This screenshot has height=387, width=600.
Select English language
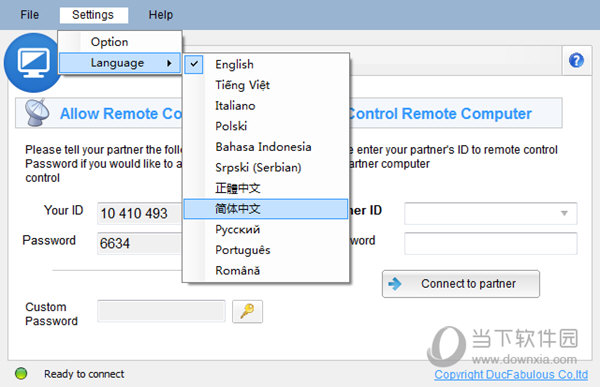(x=266, y=64)
